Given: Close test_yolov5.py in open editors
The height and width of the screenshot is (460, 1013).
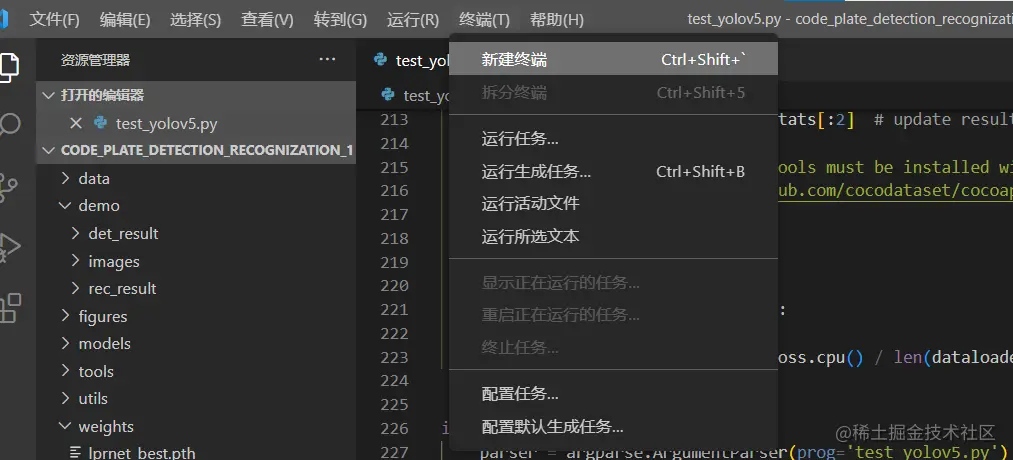Looking at the screenshot, I should click(76, 123).
